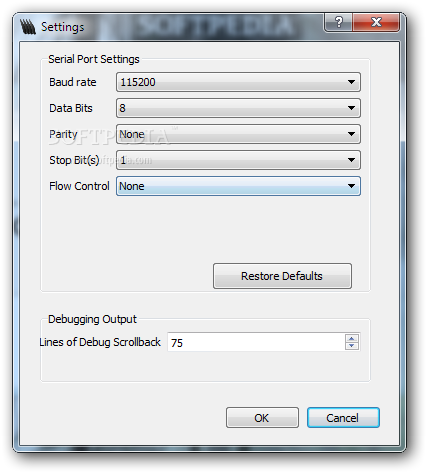
Task: Expand the Parity combo box
Action: point(238,134)
